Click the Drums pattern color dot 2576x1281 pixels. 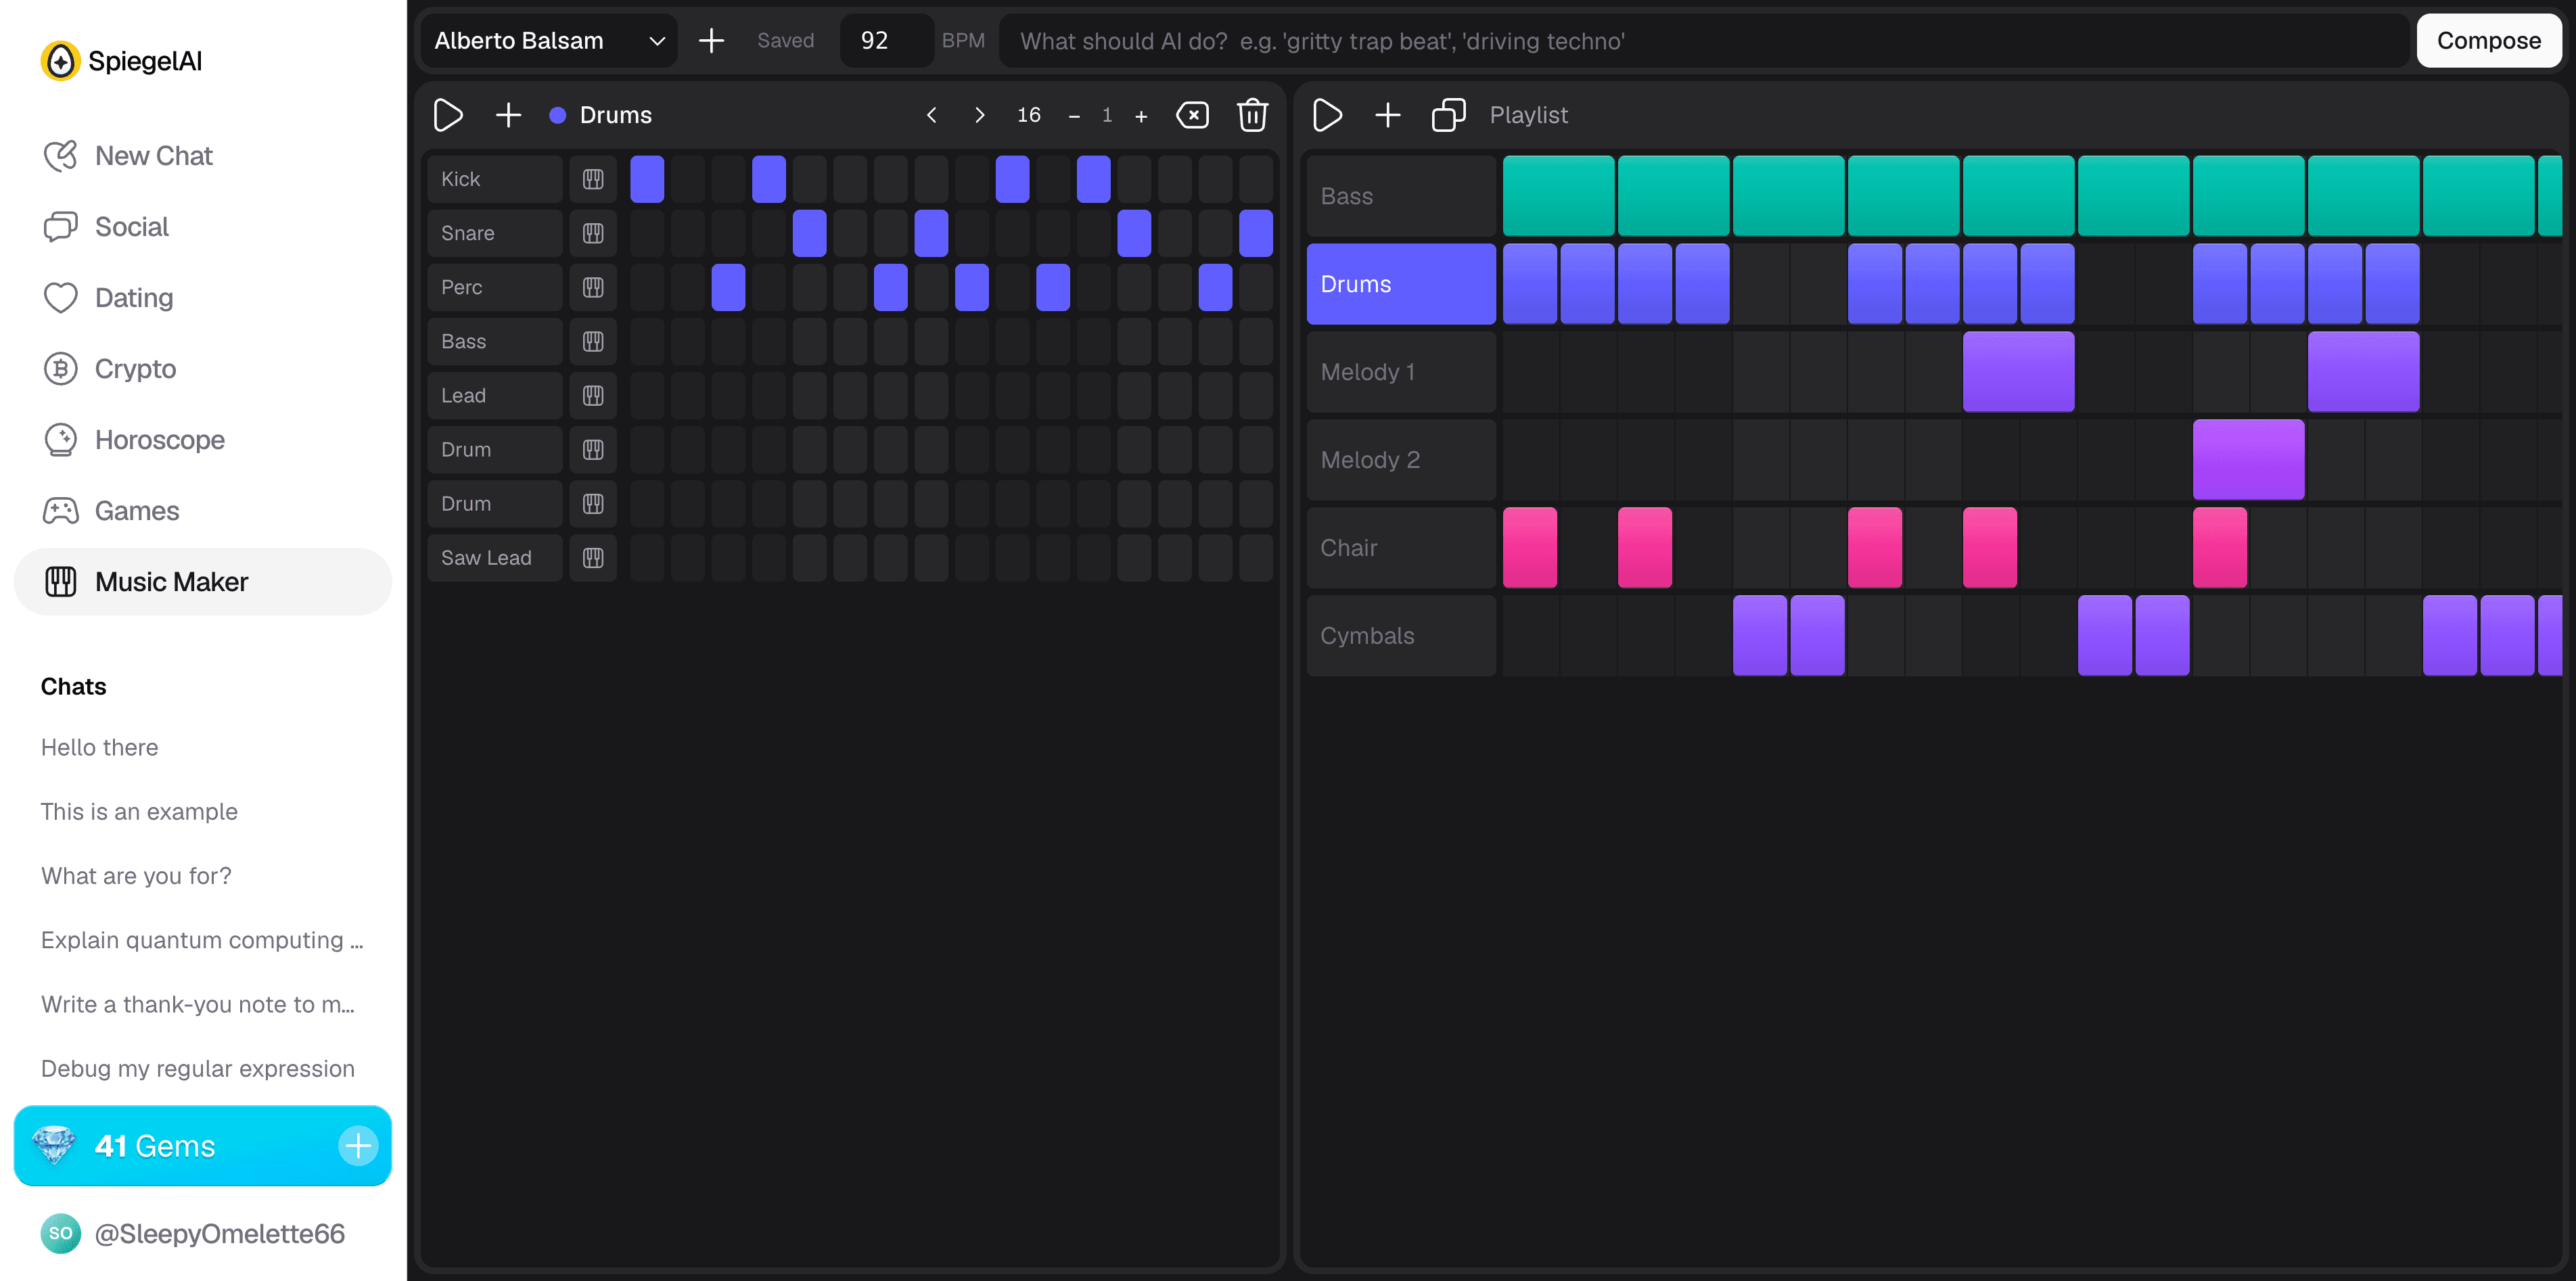coord(558,115)
